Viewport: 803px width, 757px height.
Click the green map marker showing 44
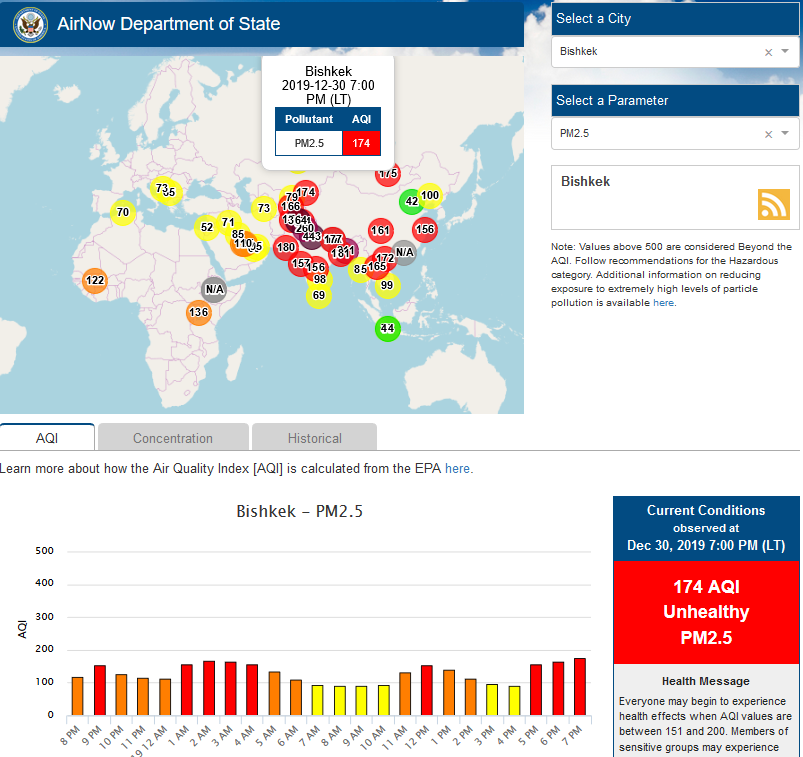tap(387, 328)
